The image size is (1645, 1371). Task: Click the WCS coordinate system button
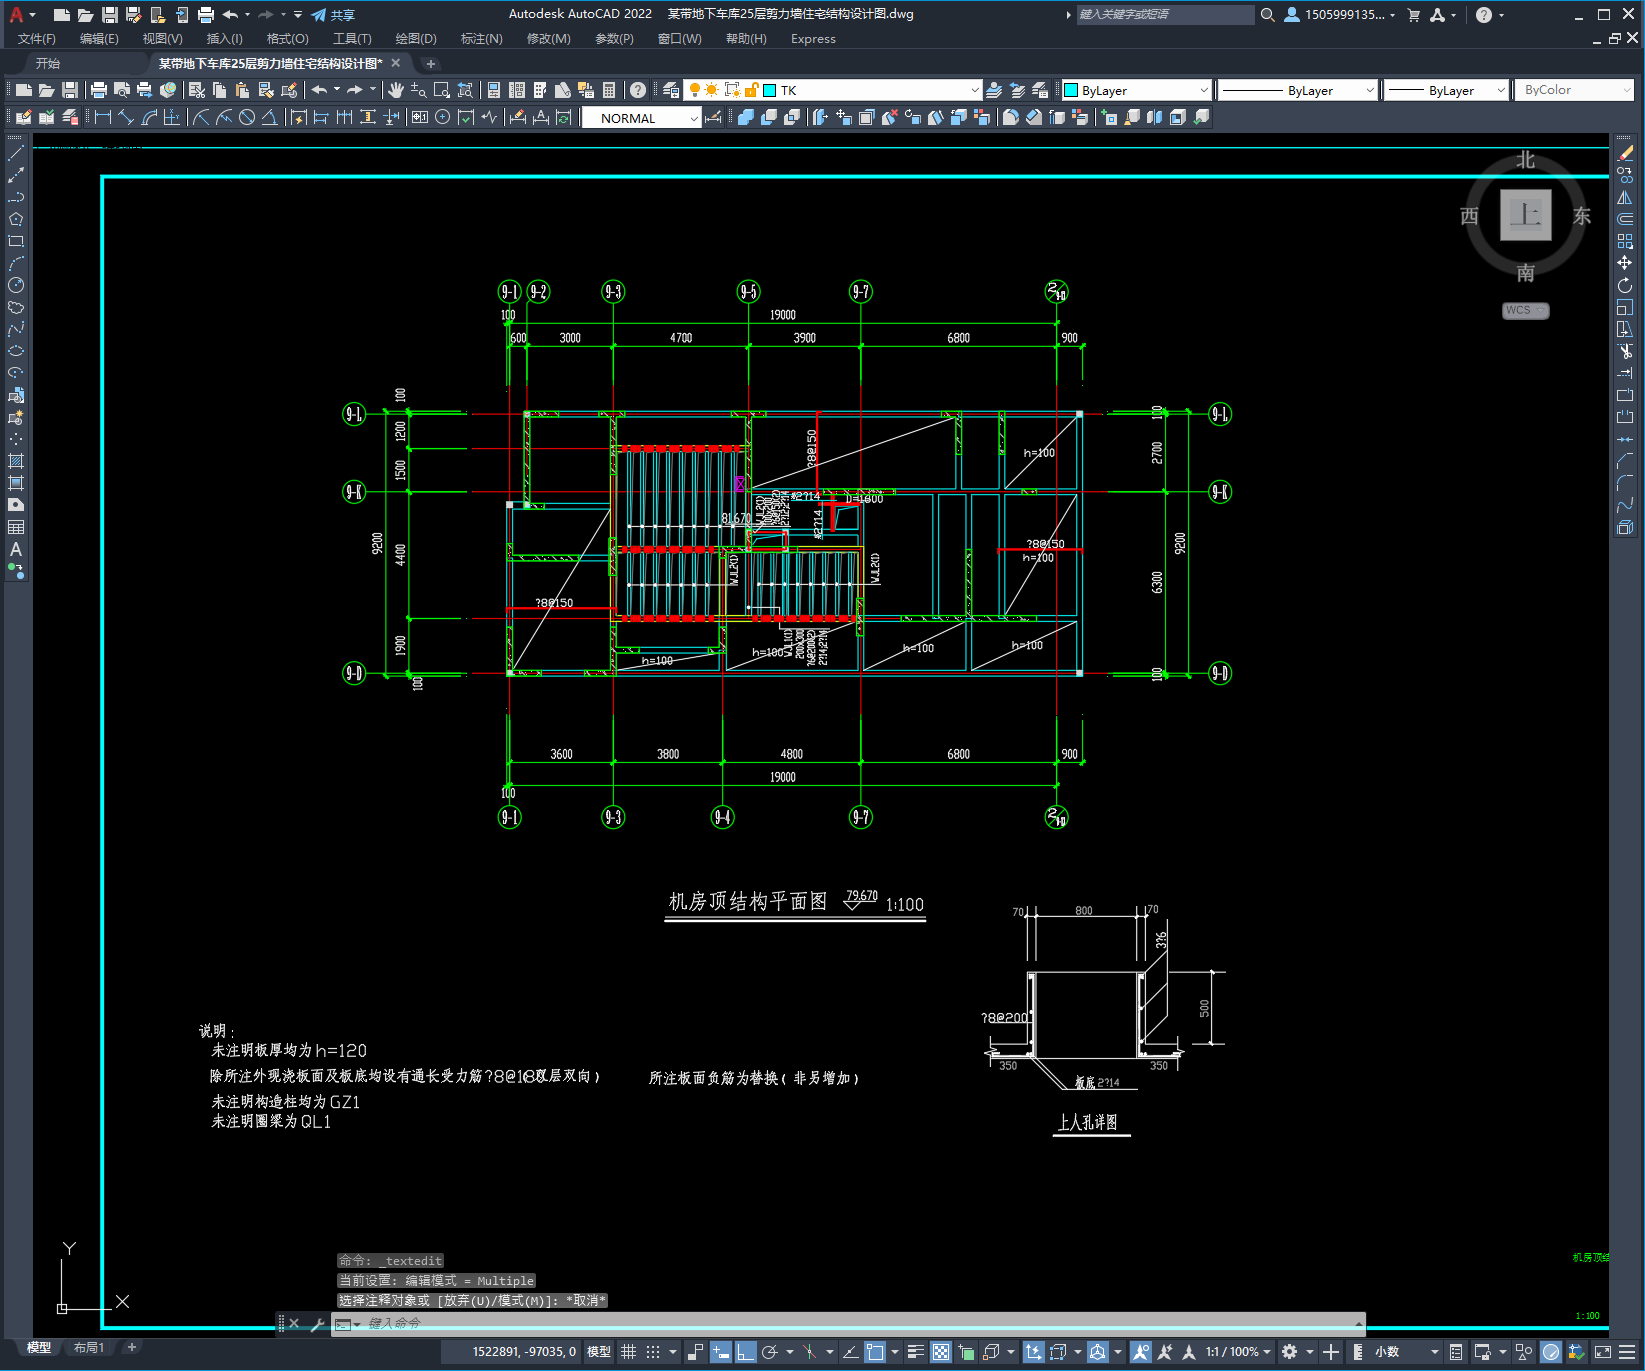1525,310
